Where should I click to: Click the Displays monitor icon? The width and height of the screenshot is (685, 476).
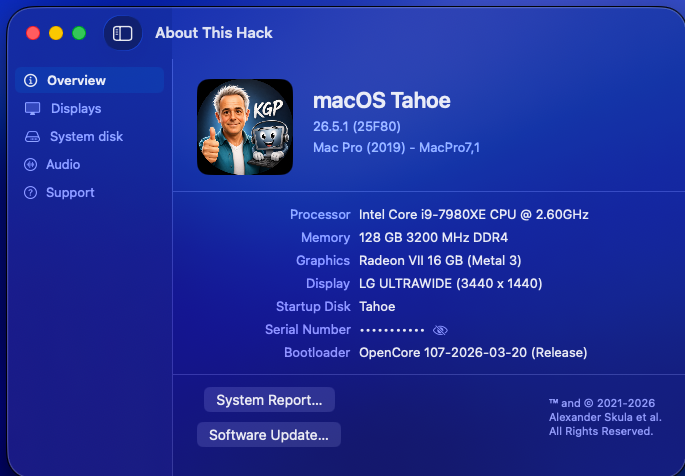(x=32, y=108)
